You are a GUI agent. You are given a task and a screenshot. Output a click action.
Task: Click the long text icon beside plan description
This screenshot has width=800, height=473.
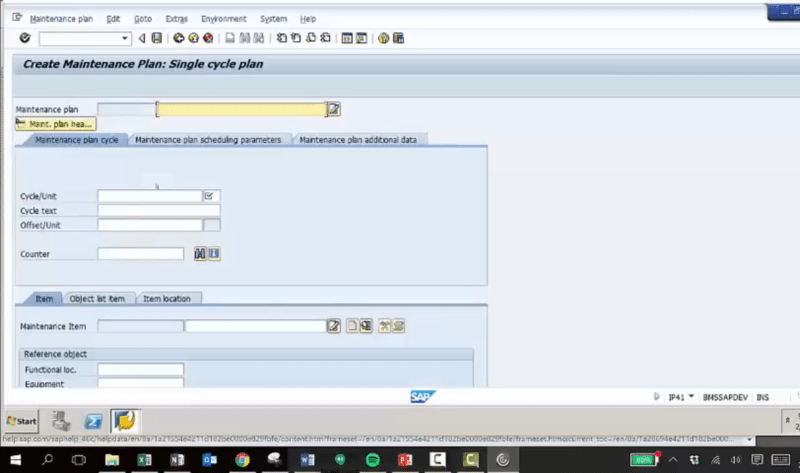coord(334,109)
